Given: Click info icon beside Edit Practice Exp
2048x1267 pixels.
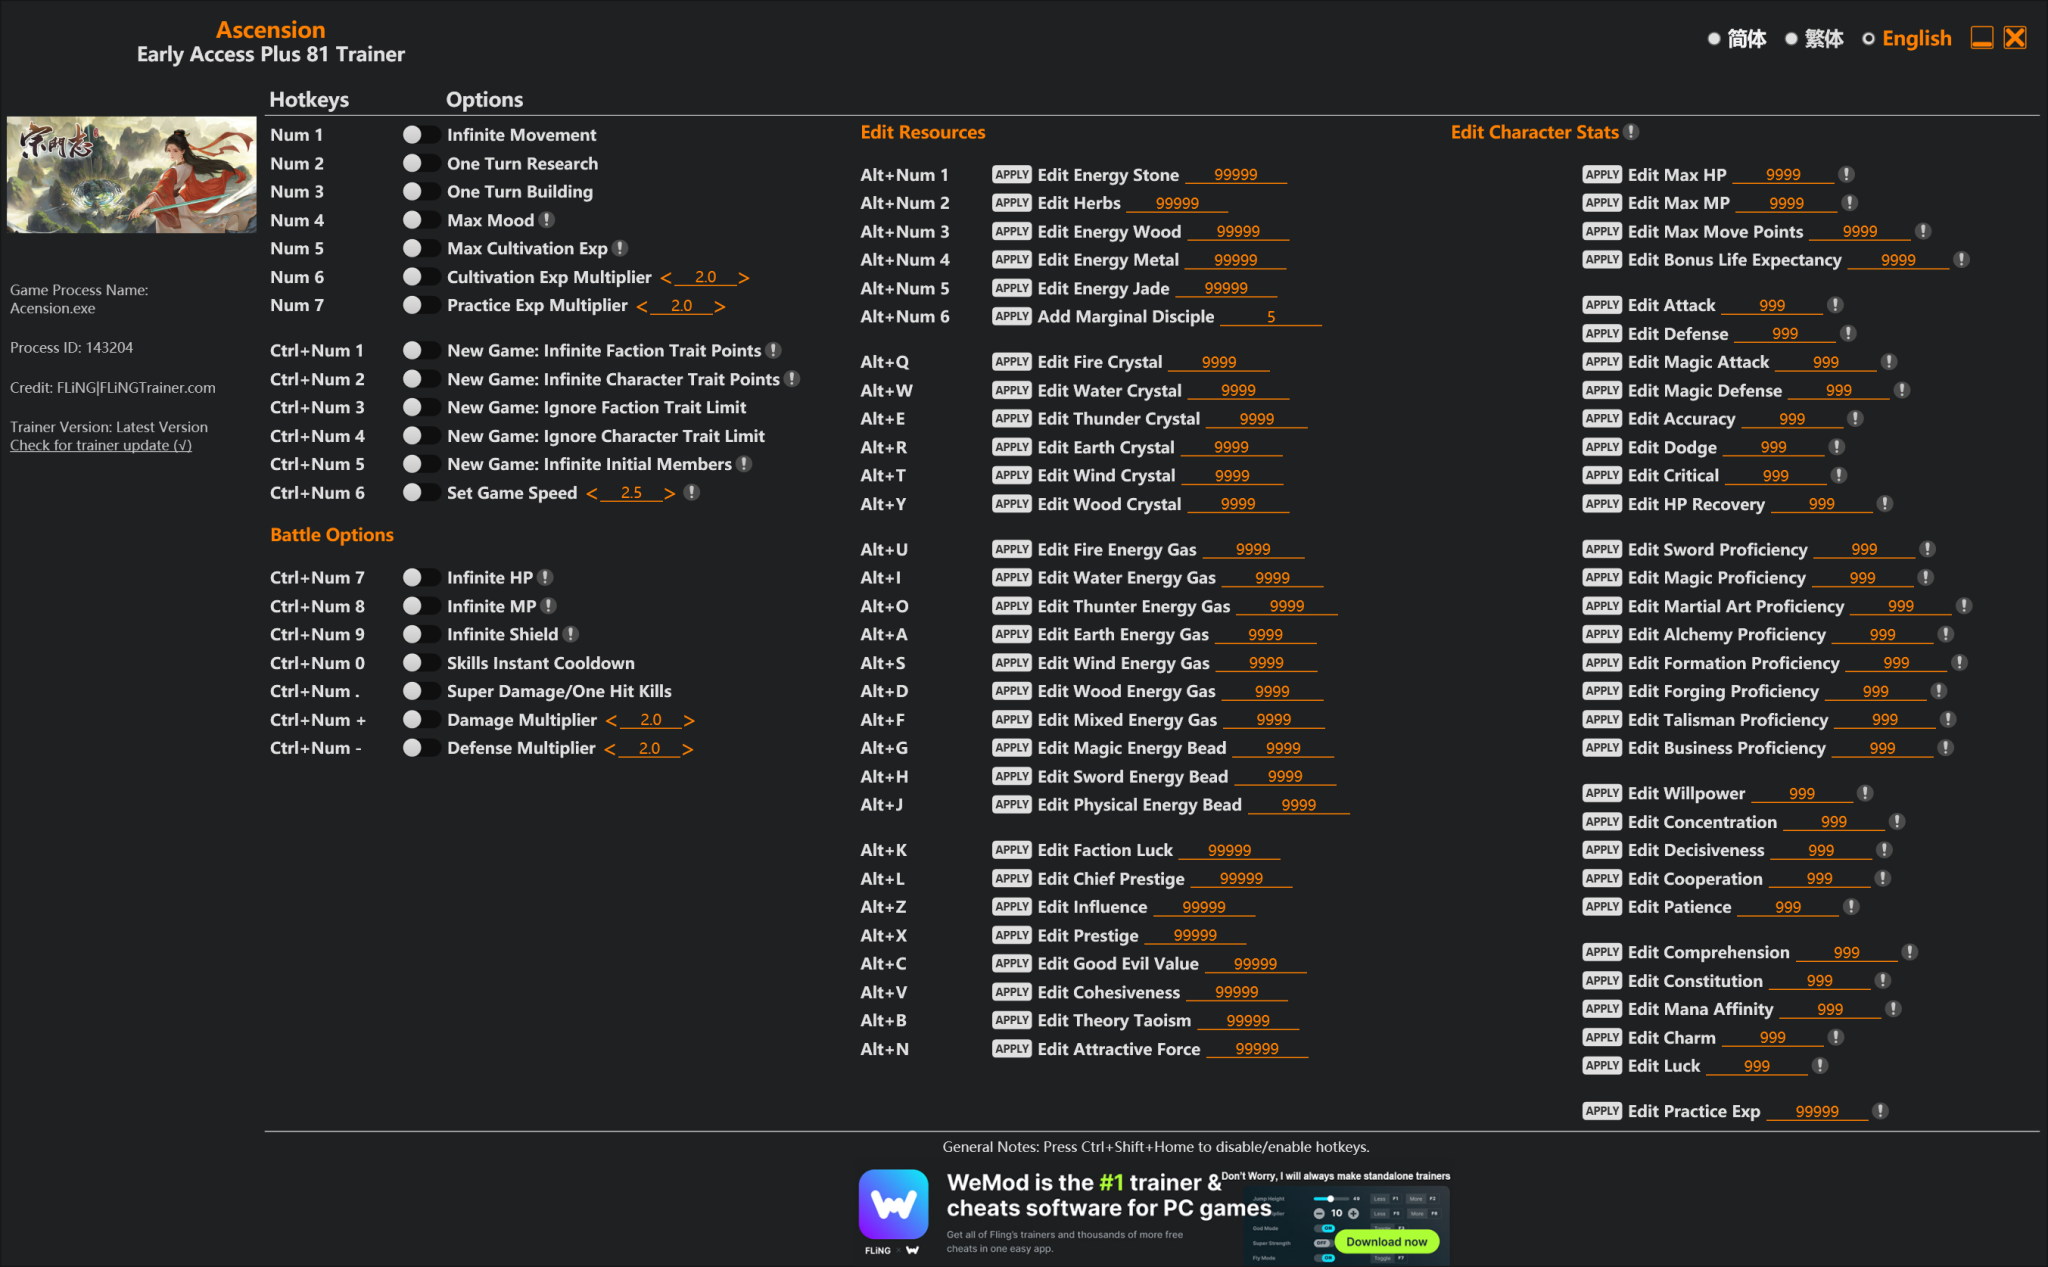Looking at the screenshot, I should 1880,1111.
